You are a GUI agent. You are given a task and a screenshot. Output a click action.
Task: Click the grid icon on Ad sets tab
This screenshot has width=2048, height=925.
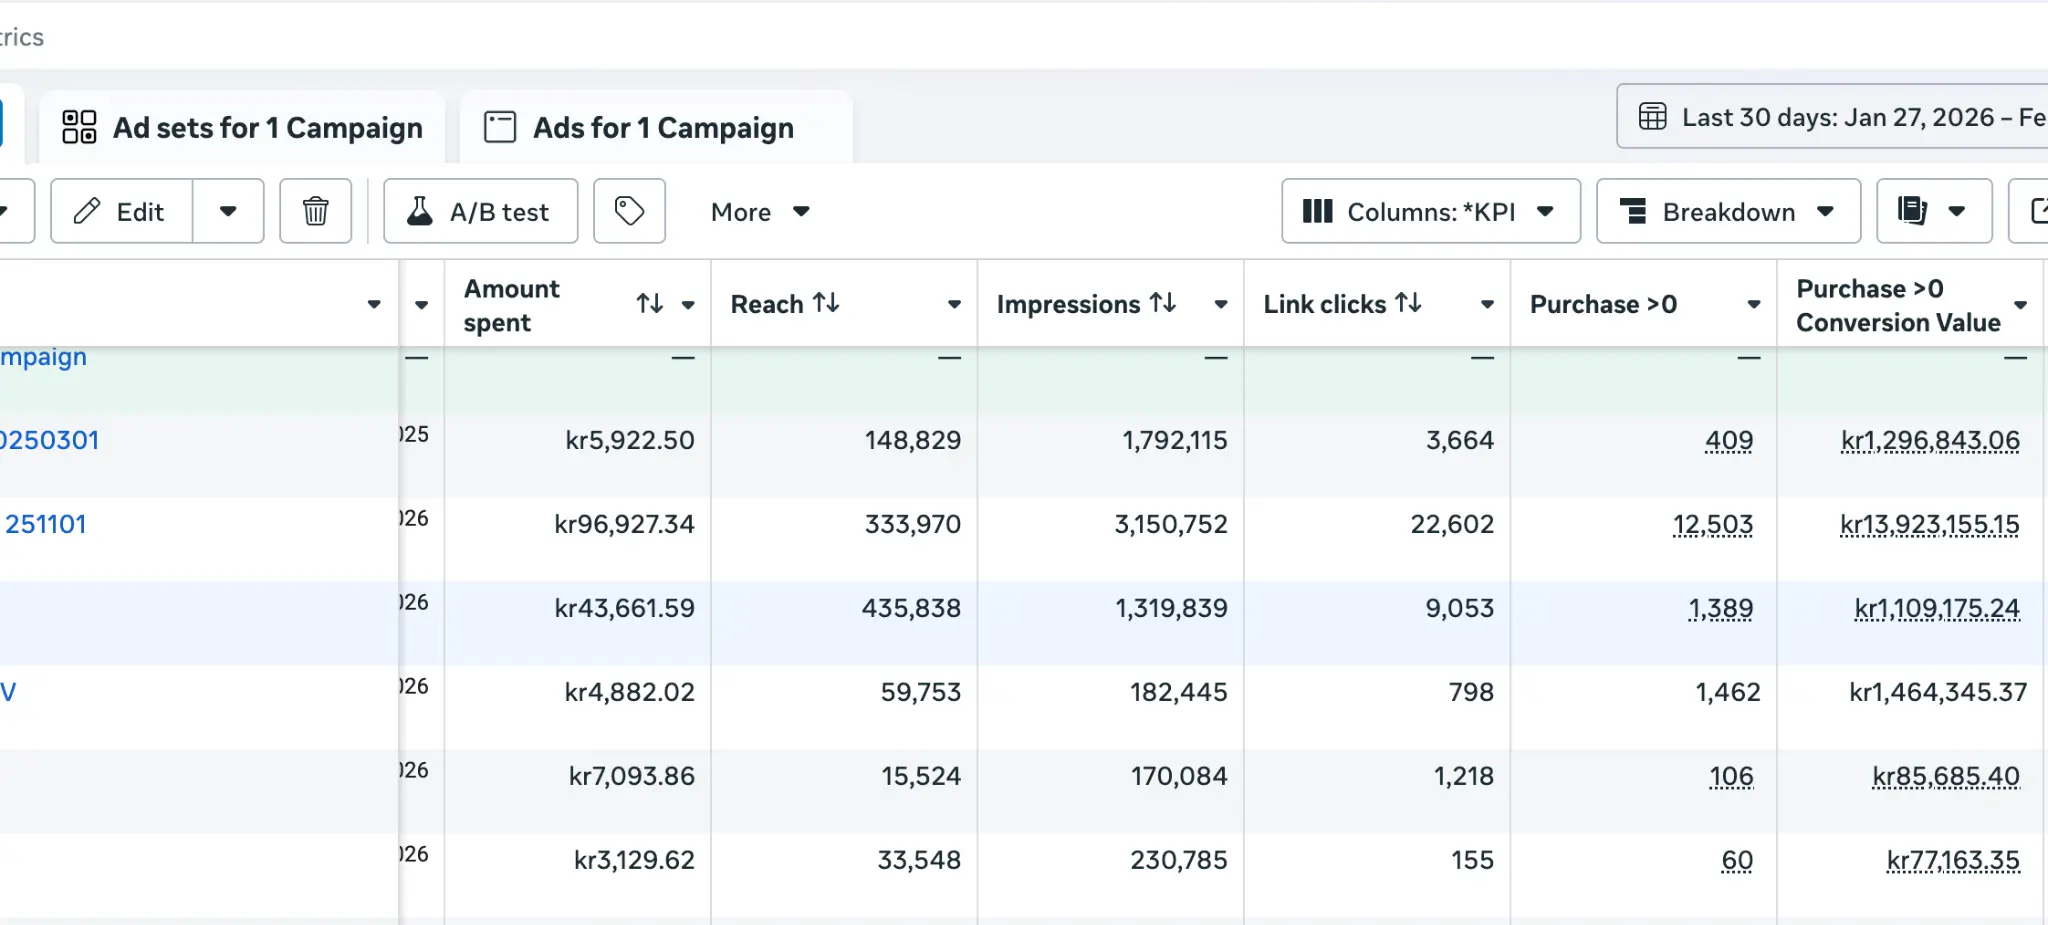click(77, 127)
